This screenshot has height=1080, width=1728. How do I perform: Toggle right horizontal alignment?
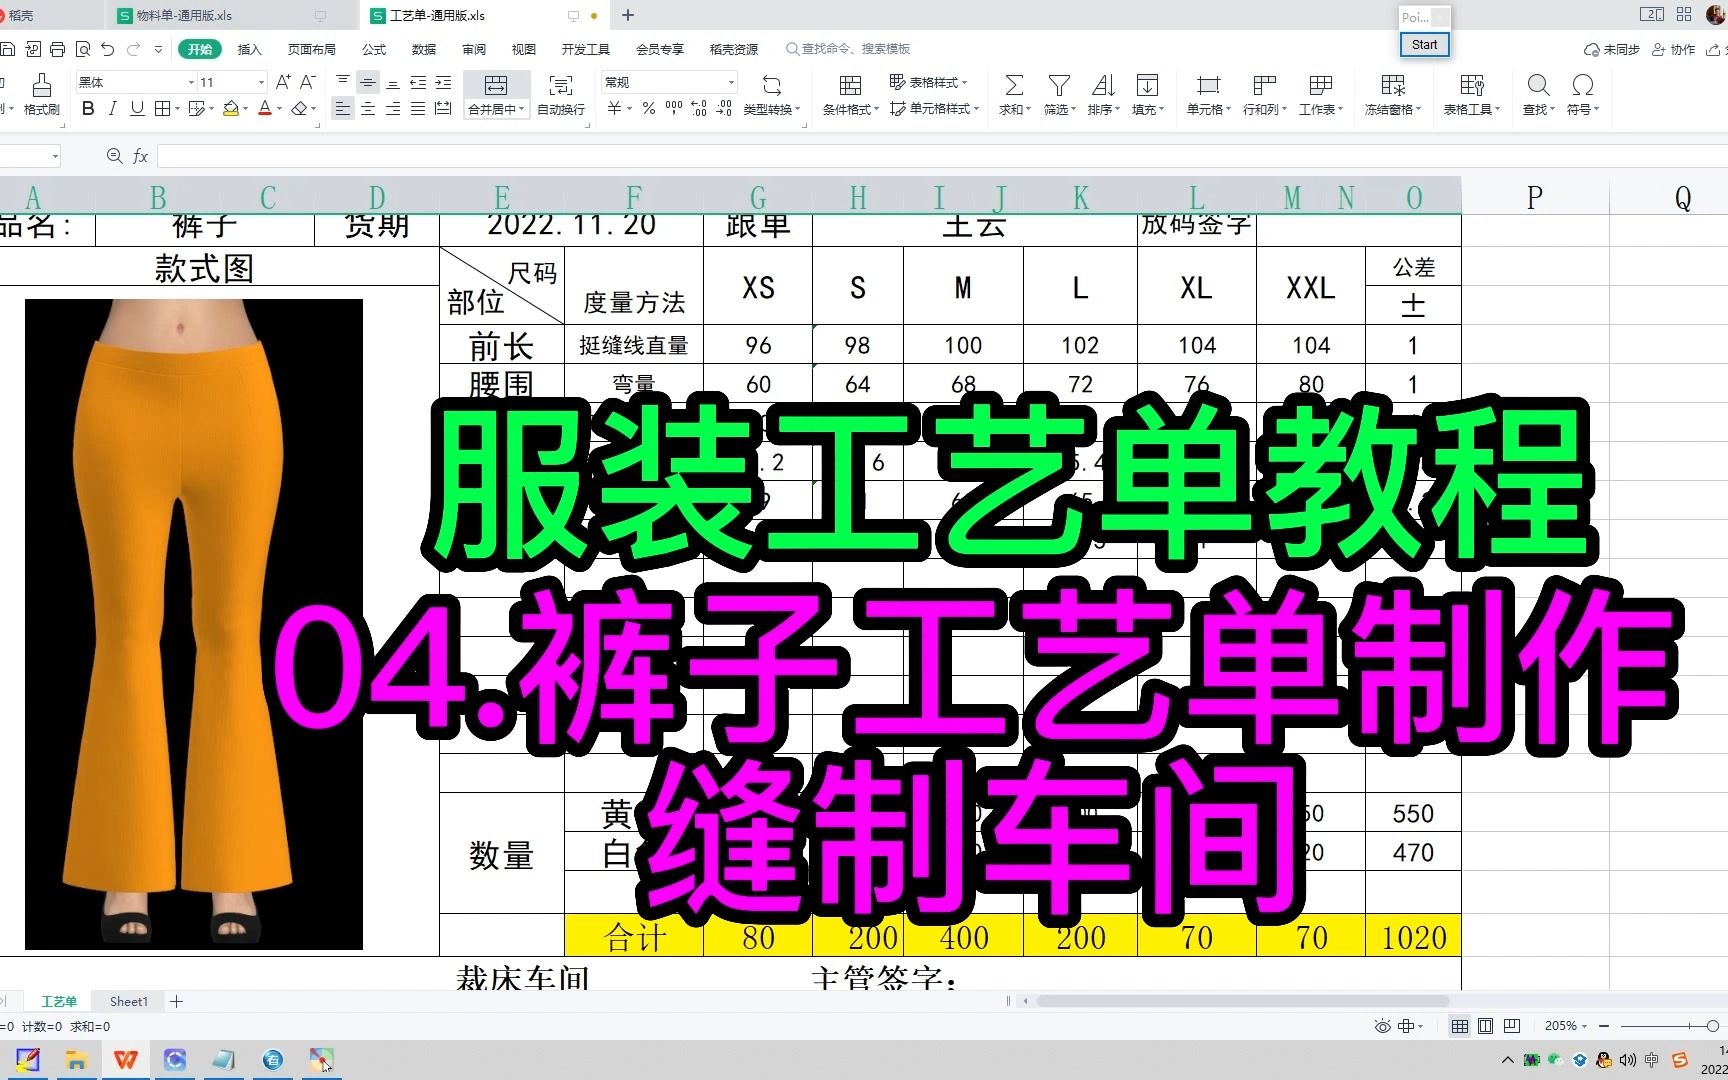click(x=393, y=109)
